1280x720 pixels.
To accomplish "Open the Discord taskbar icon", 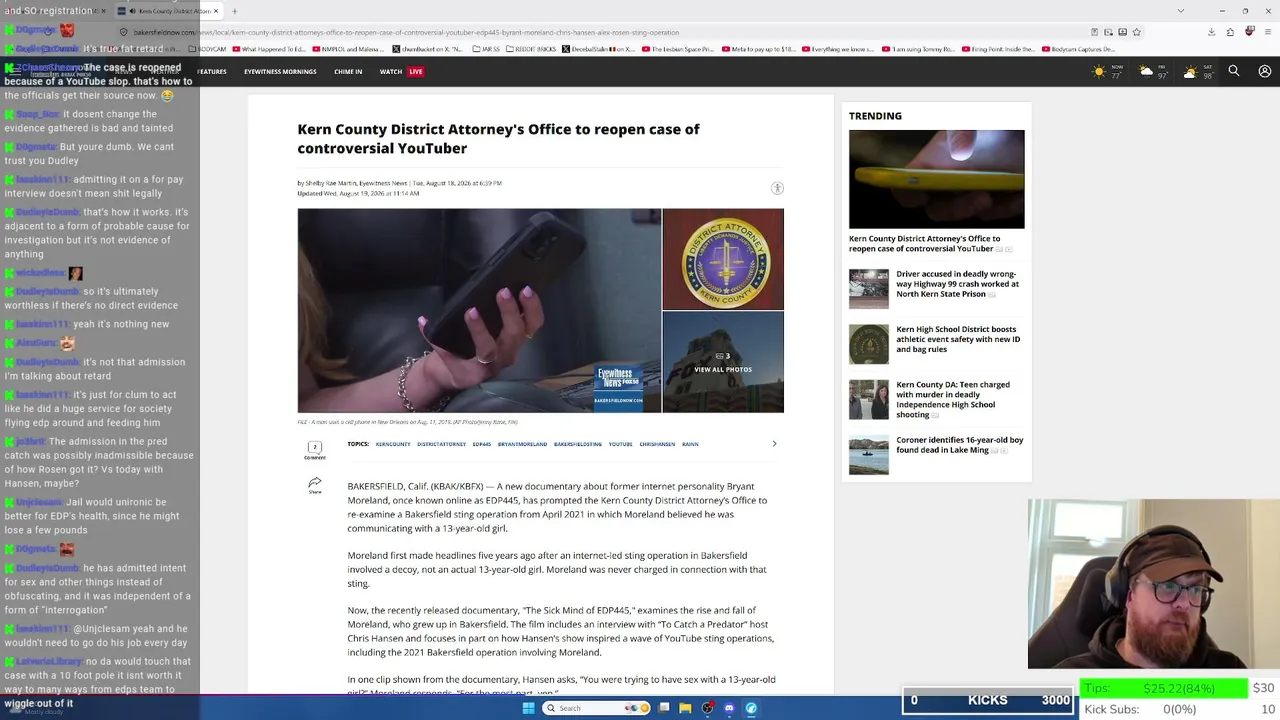I will coord(729,708).
